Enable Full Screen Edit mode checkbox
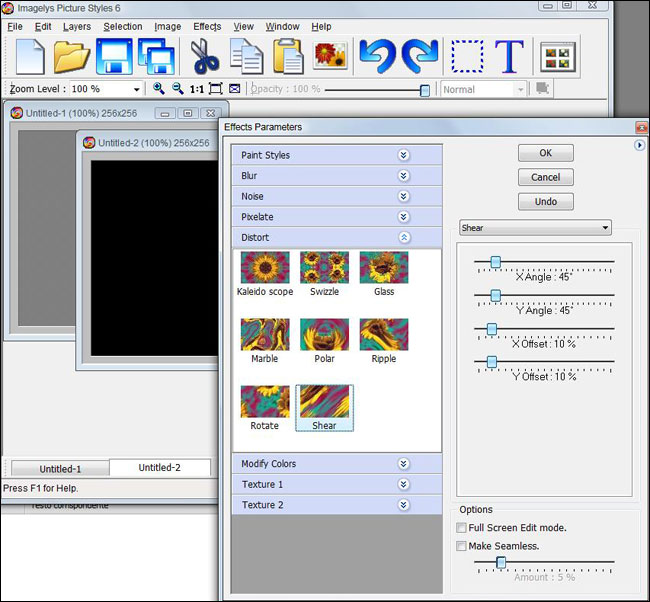Screen dimensions: 650x602 (x=461, y=528)
